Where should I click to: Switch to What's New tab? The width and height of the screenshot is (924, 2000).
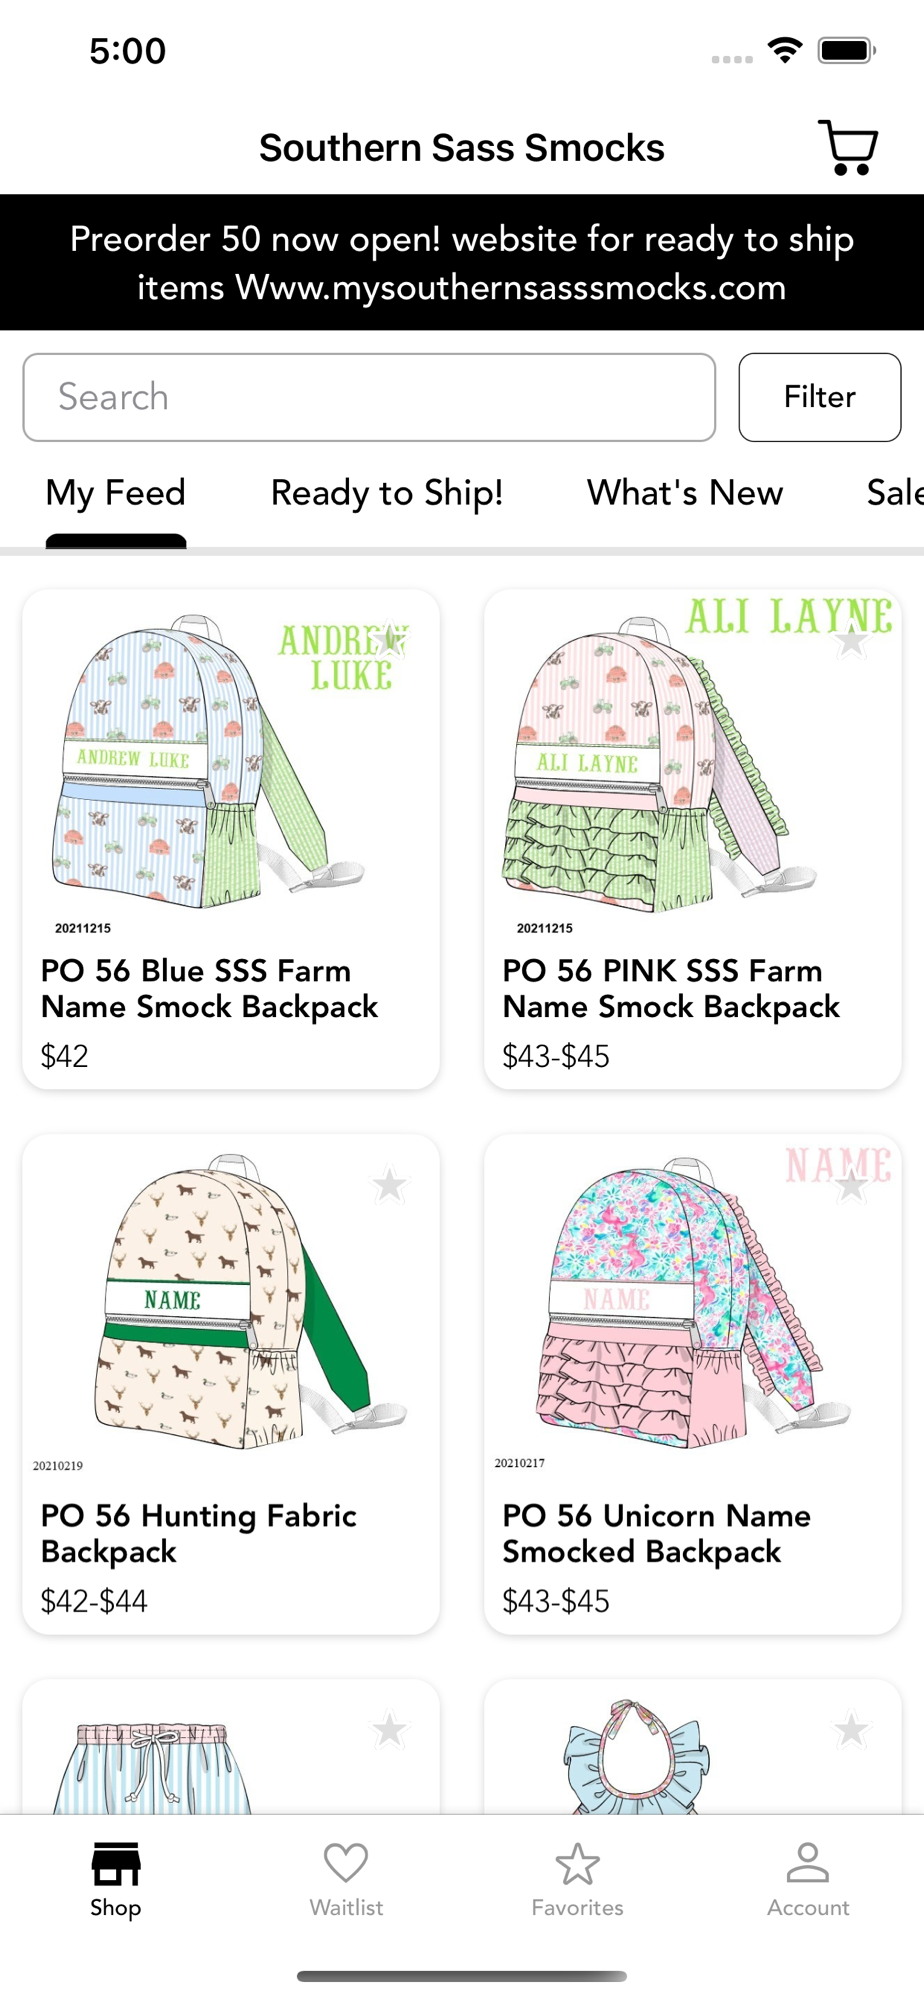(x=685, y=493)
